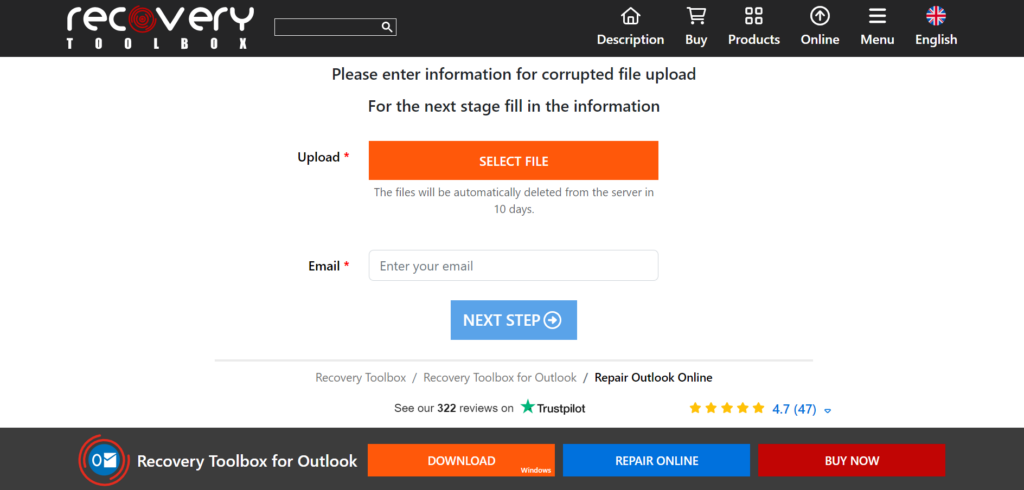The width and height of the screenshot is (1024, 490).
Task: Click the Products menu label
Action: click(754, 40)
